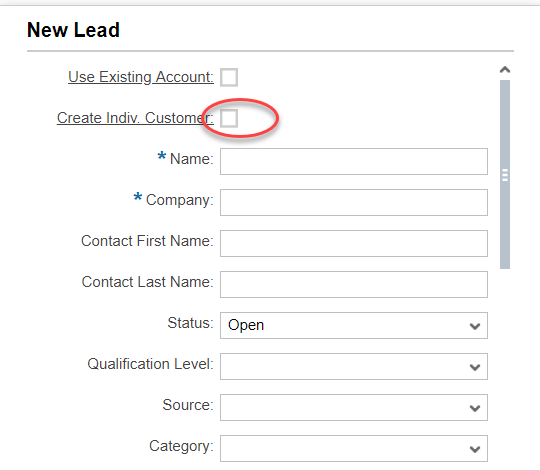Select the Contact Last Name field

354,284
